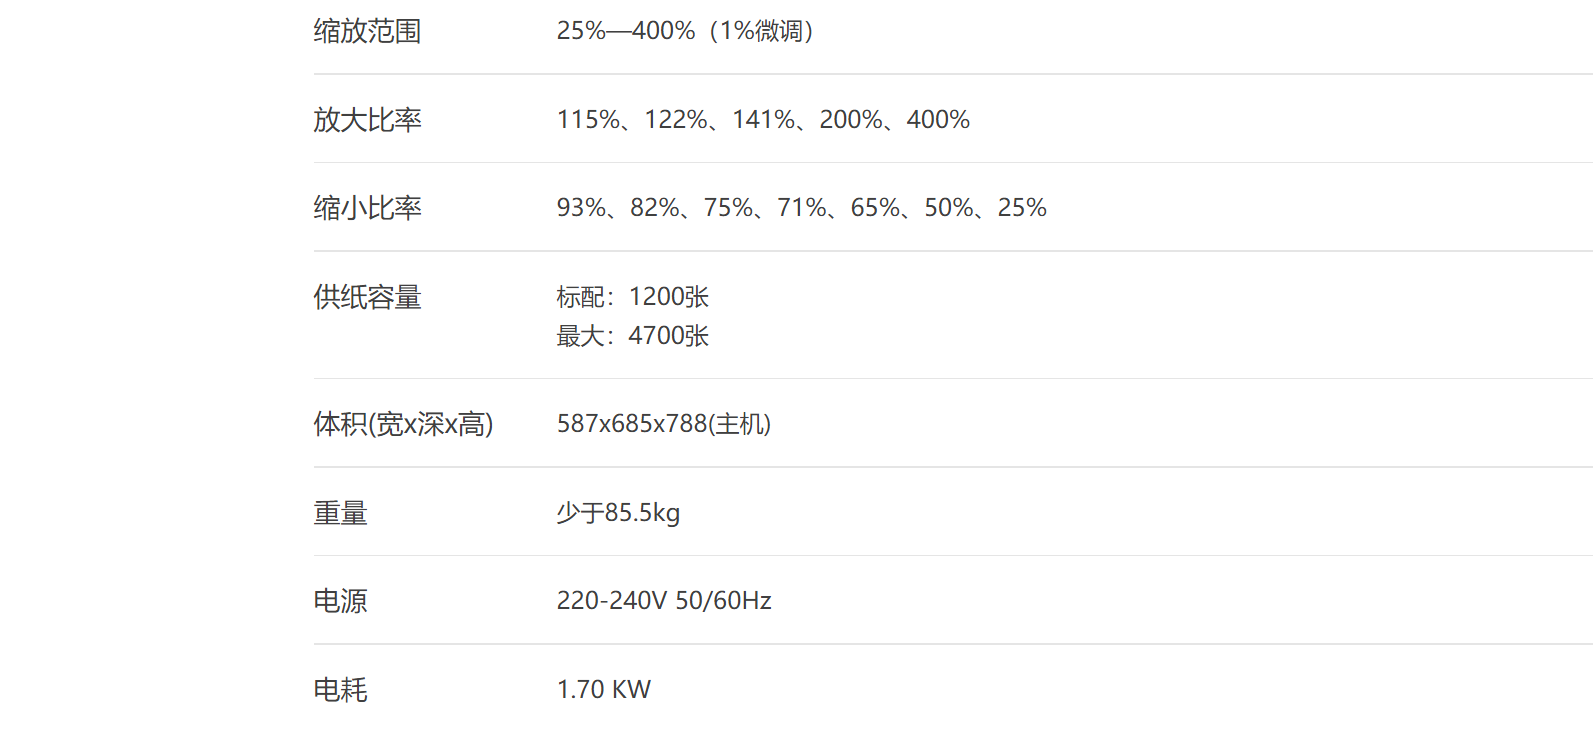
Task: Click 400% in the 放大比率 row
Action: (938, 120)
